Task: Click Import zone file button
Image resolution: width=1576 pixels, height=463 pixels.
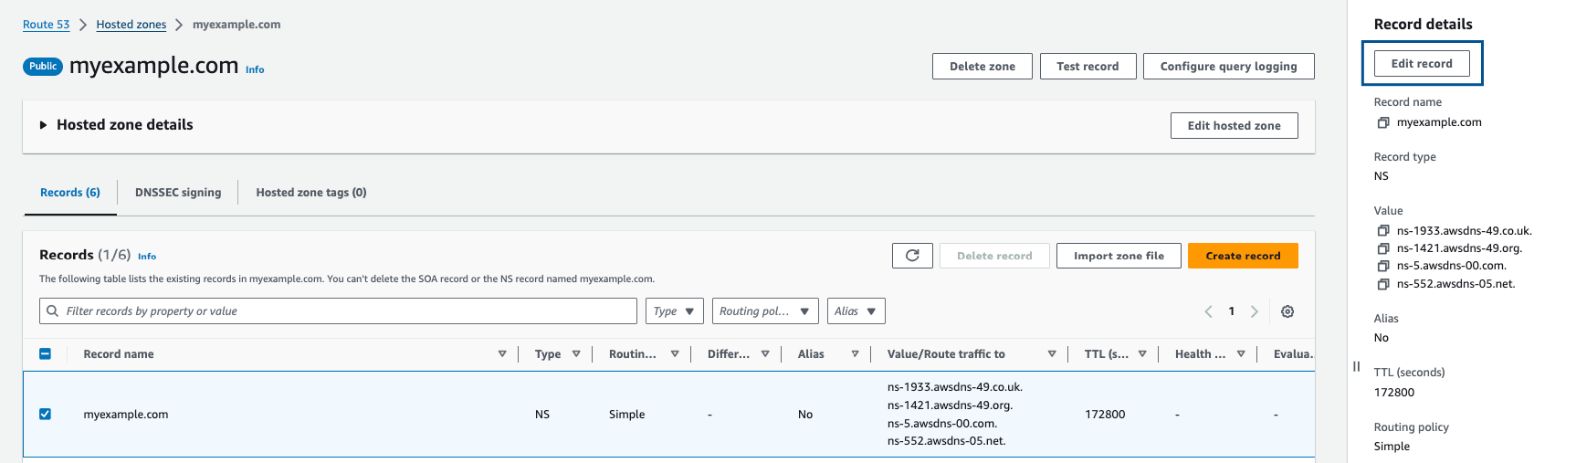Action: 1119,256
